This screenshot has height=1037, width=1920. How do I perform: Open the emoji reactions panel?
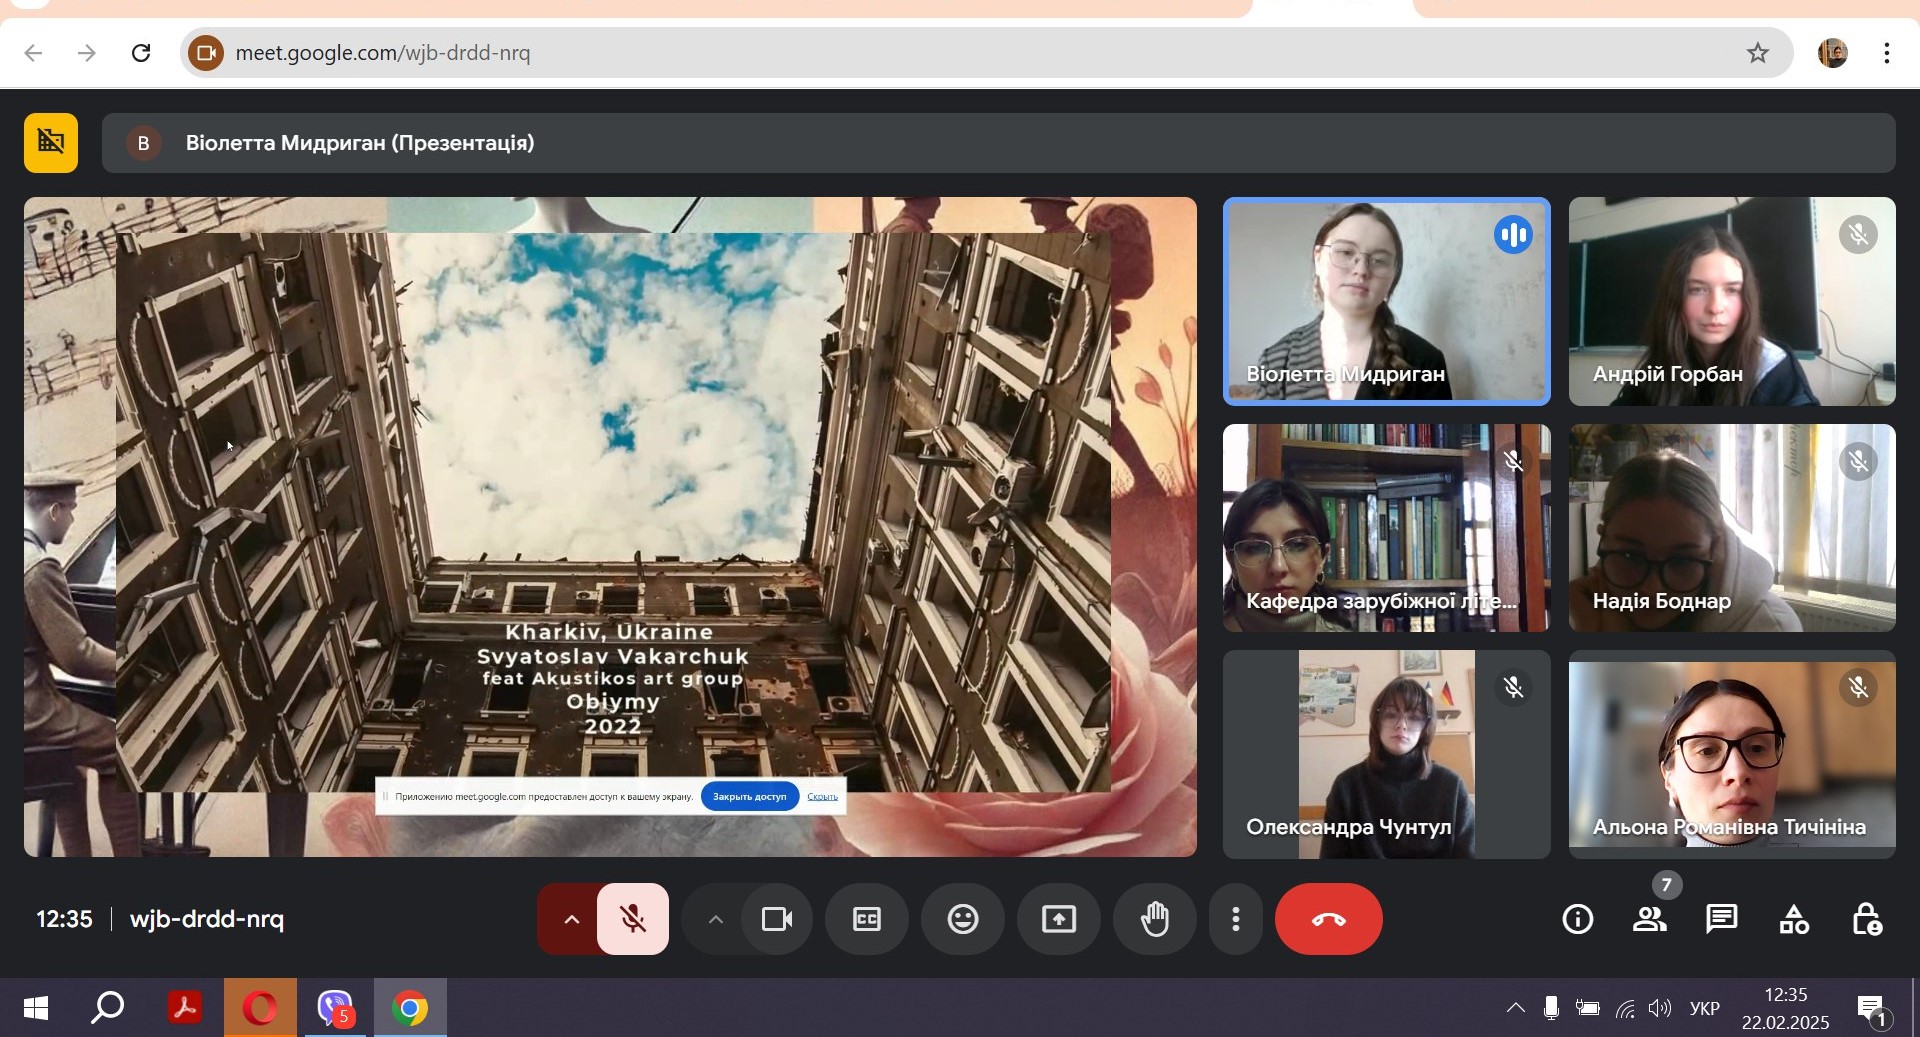(x=963, y=919)
